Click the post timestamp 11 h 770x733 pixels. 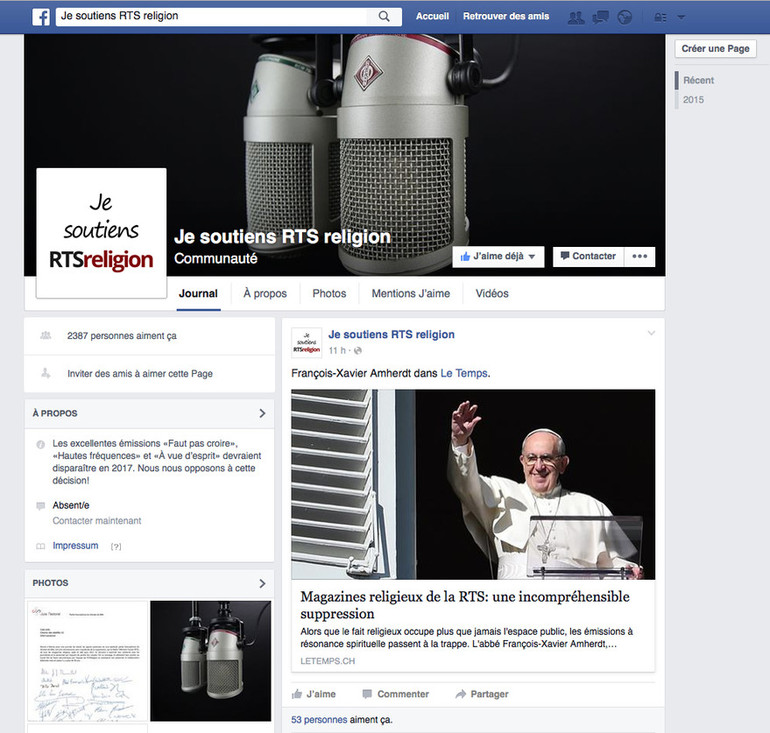pos(337,351)
